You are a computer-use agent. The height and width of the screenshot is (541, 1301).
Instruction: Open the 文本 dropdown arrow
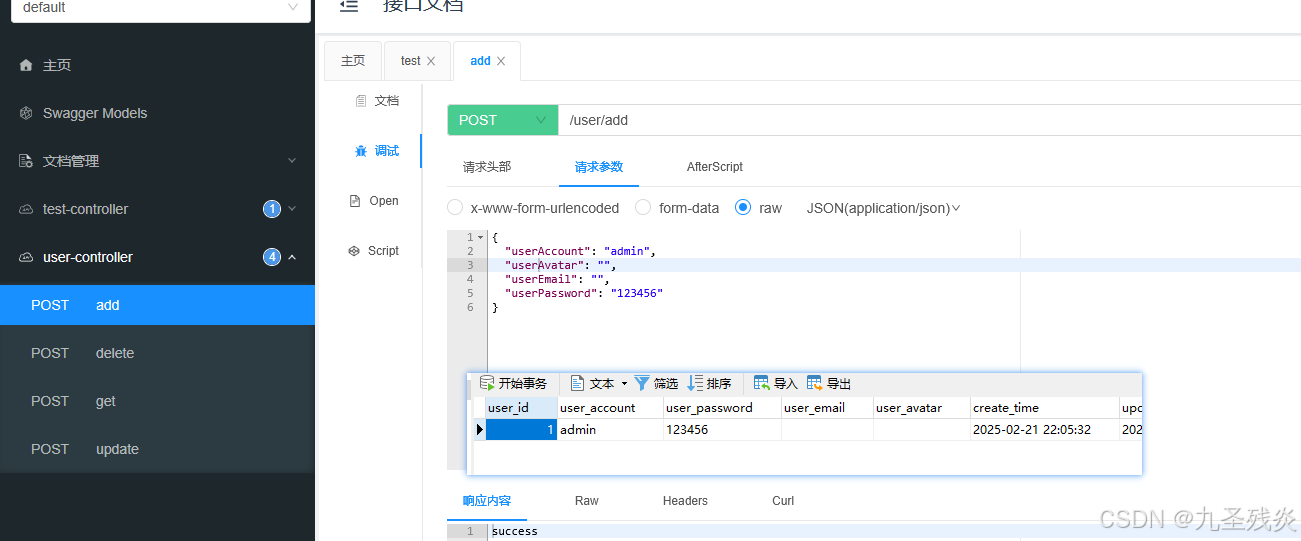[x=624, y=384]
